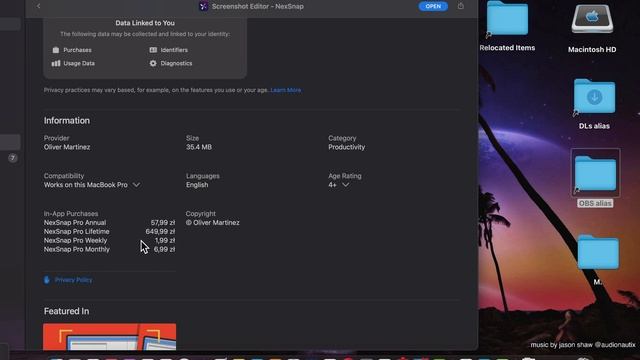Viewport: 640px width, 360px height.
Task: Click the Diagnostics label
Action: click(176, 63)
